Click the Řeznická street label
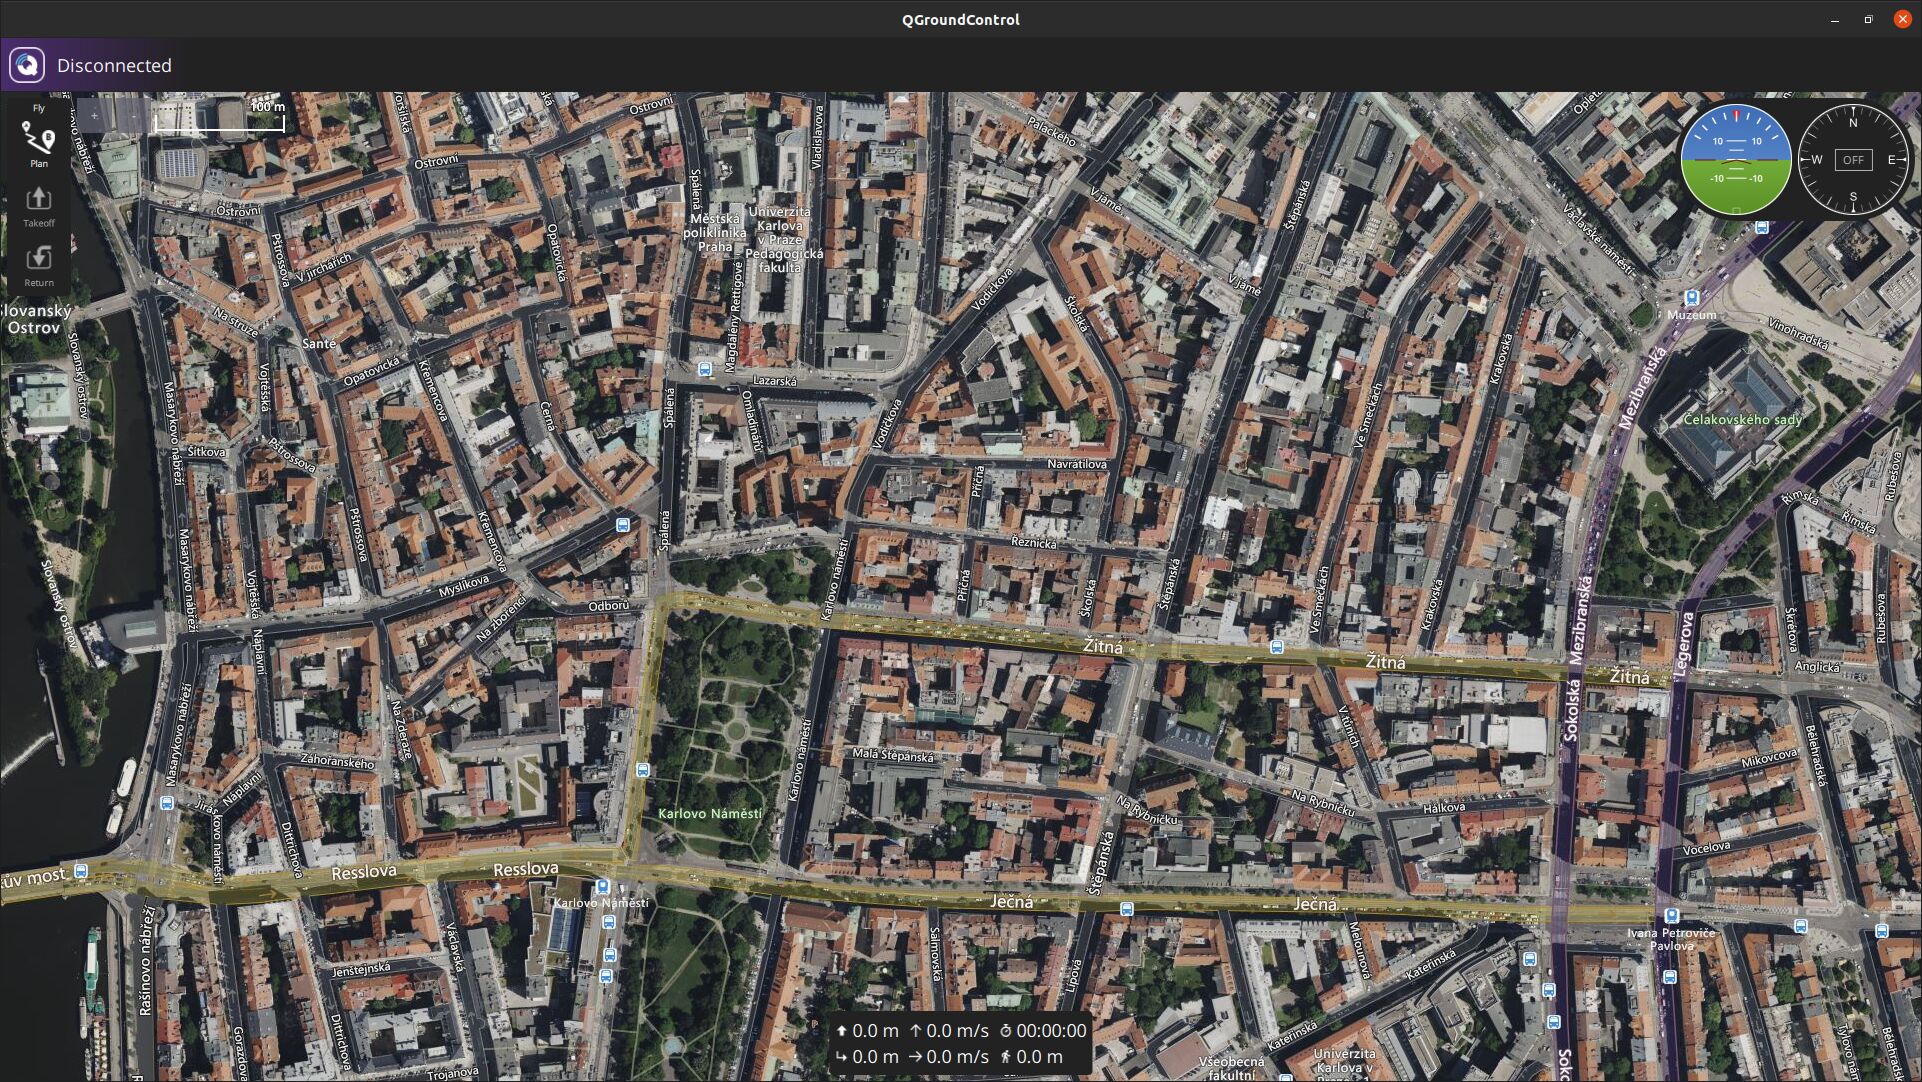1922x1082 pixels. pos(1034,543)
